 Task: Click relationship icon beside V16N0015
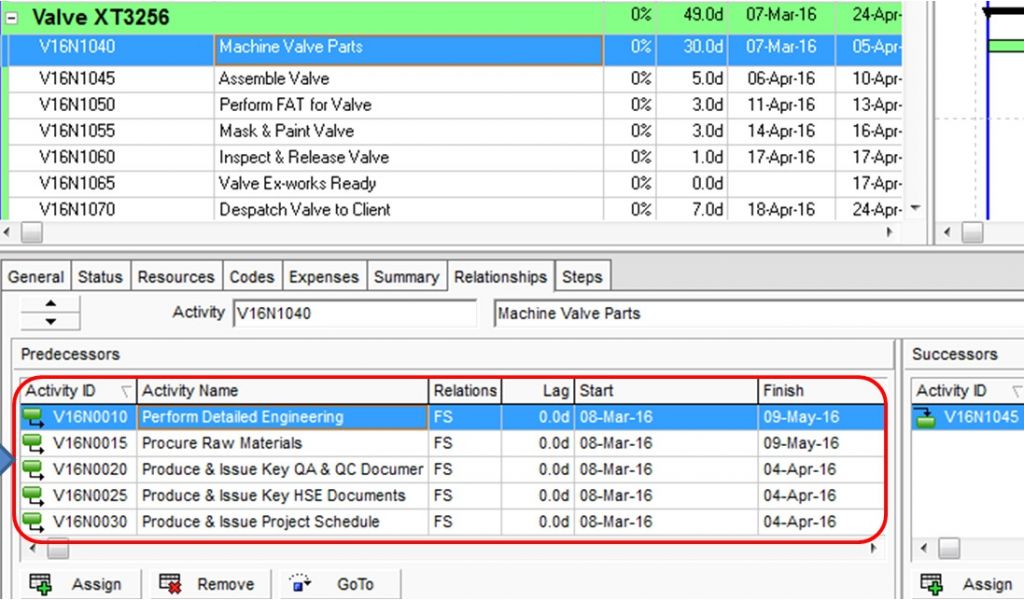tap(34, 443)
